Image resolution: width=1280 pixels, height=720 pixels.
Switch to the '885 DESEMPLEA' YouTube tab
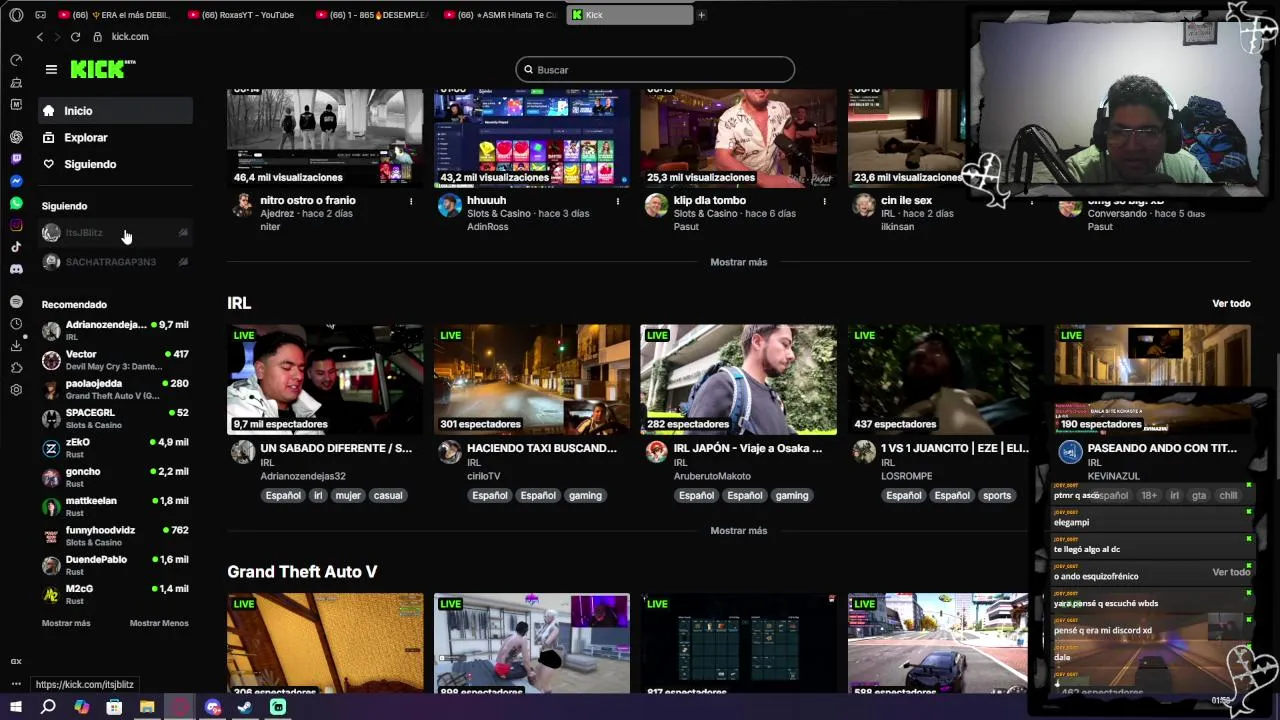pyautogui.click(x=372, y=15)
